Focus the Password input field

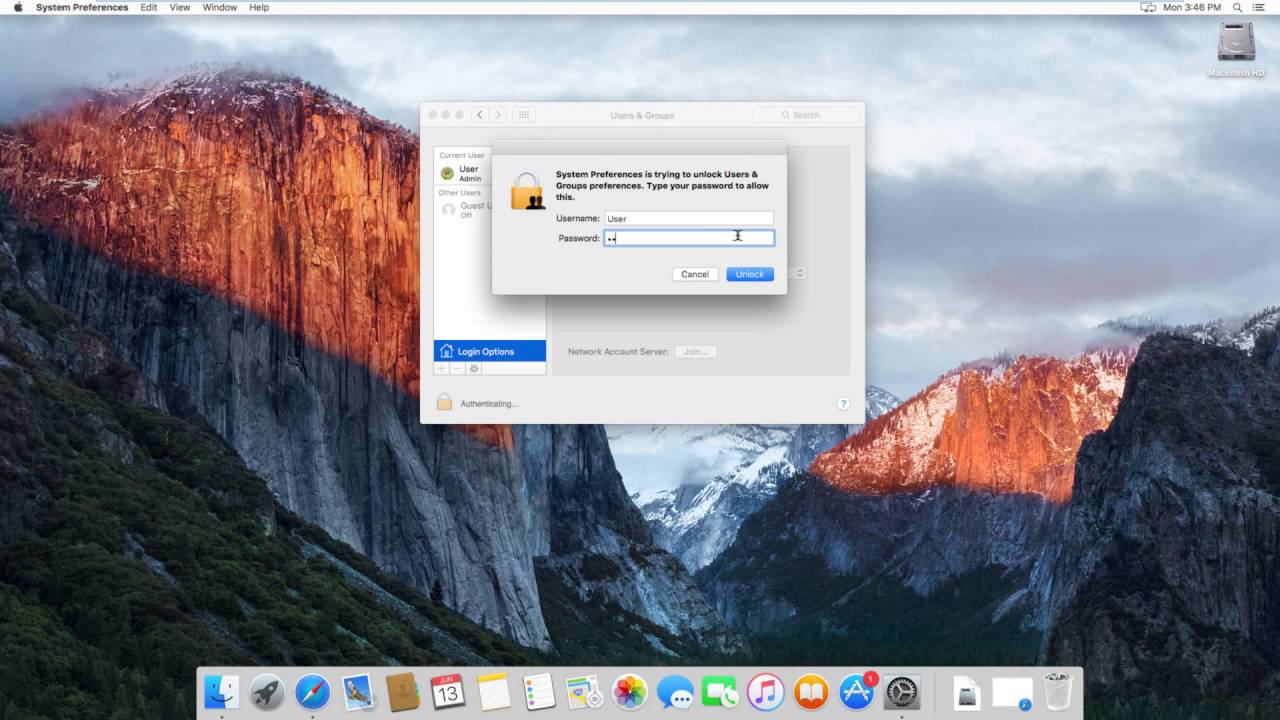[x=689, y=238]
